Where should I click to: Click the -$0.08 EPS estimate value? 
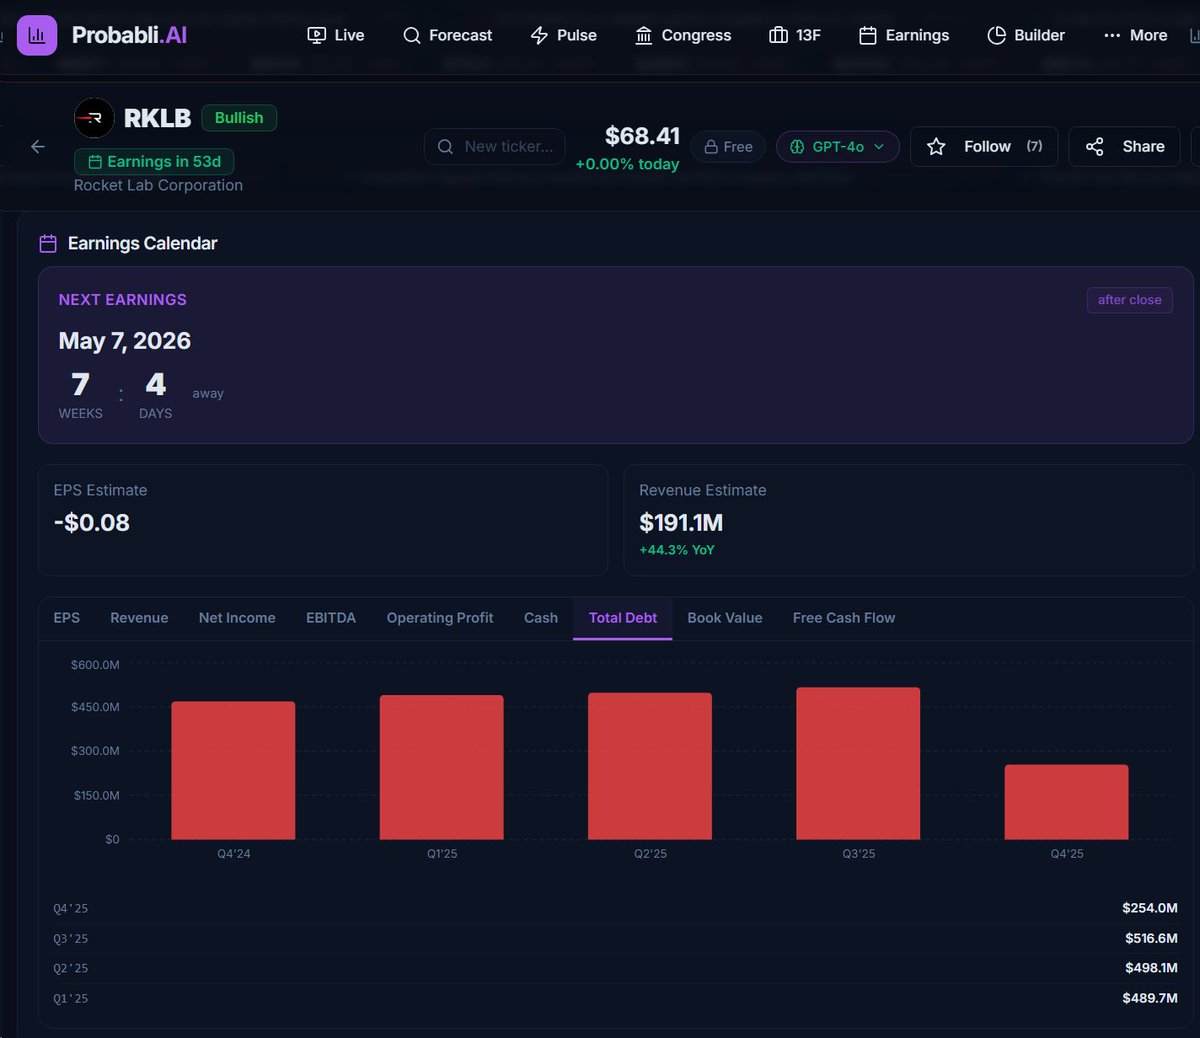[x=92, y=523]
